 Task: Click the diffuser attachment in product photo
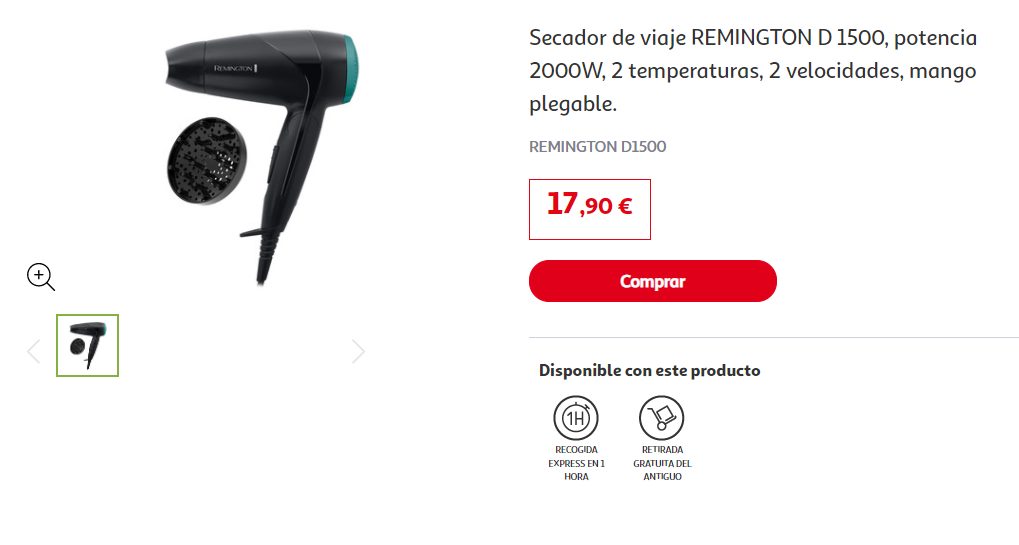207,160
